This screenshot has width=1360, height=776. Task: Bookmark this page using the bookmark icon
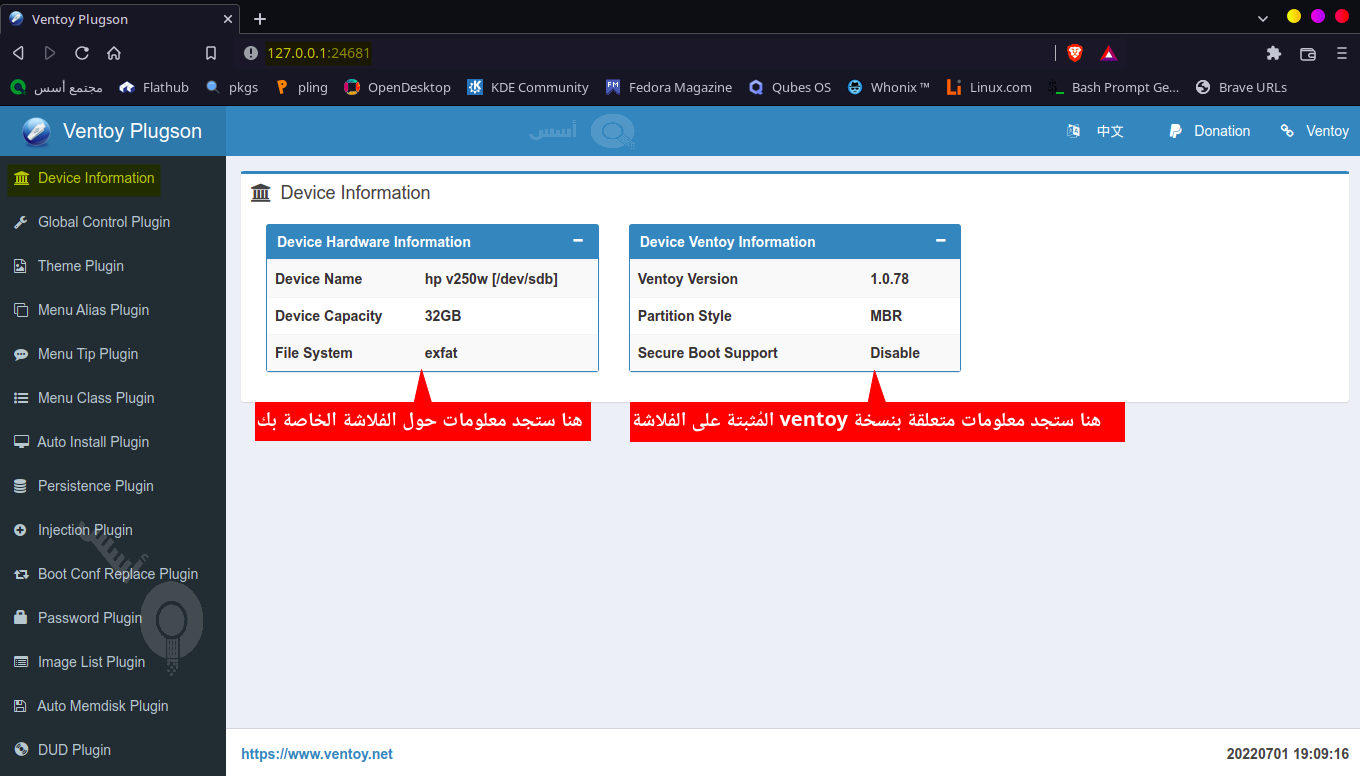click(x=211, y=53)
